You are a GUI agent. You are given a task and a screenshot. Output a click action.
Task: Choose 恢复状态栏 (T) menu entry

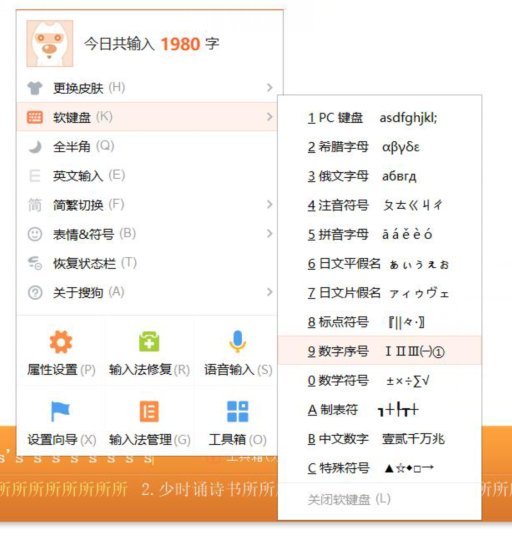147,263
